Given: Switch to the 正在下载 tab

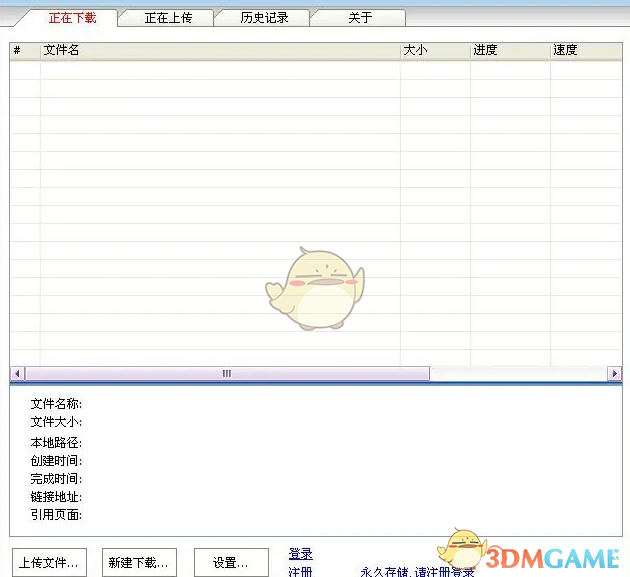Looking at the screenshot, I should coord(72,18).
